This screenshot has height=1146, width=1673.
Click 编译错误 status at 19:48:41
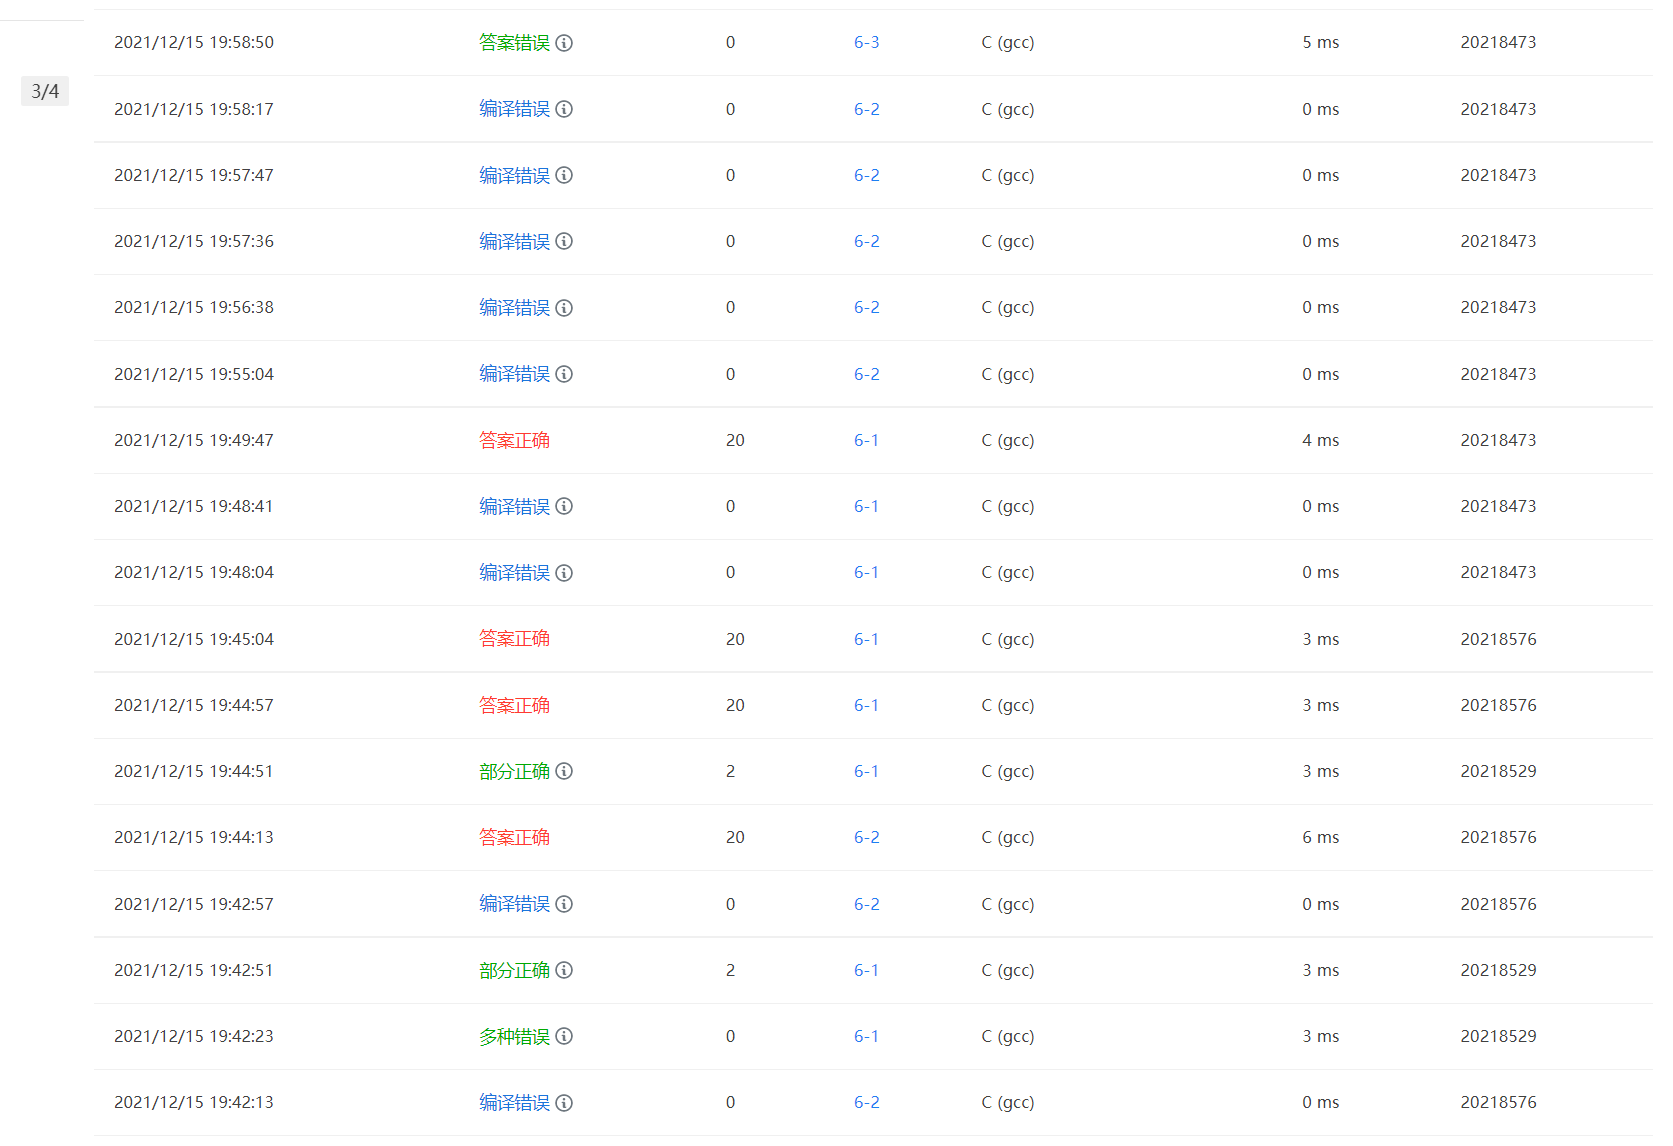pos(514,506)
